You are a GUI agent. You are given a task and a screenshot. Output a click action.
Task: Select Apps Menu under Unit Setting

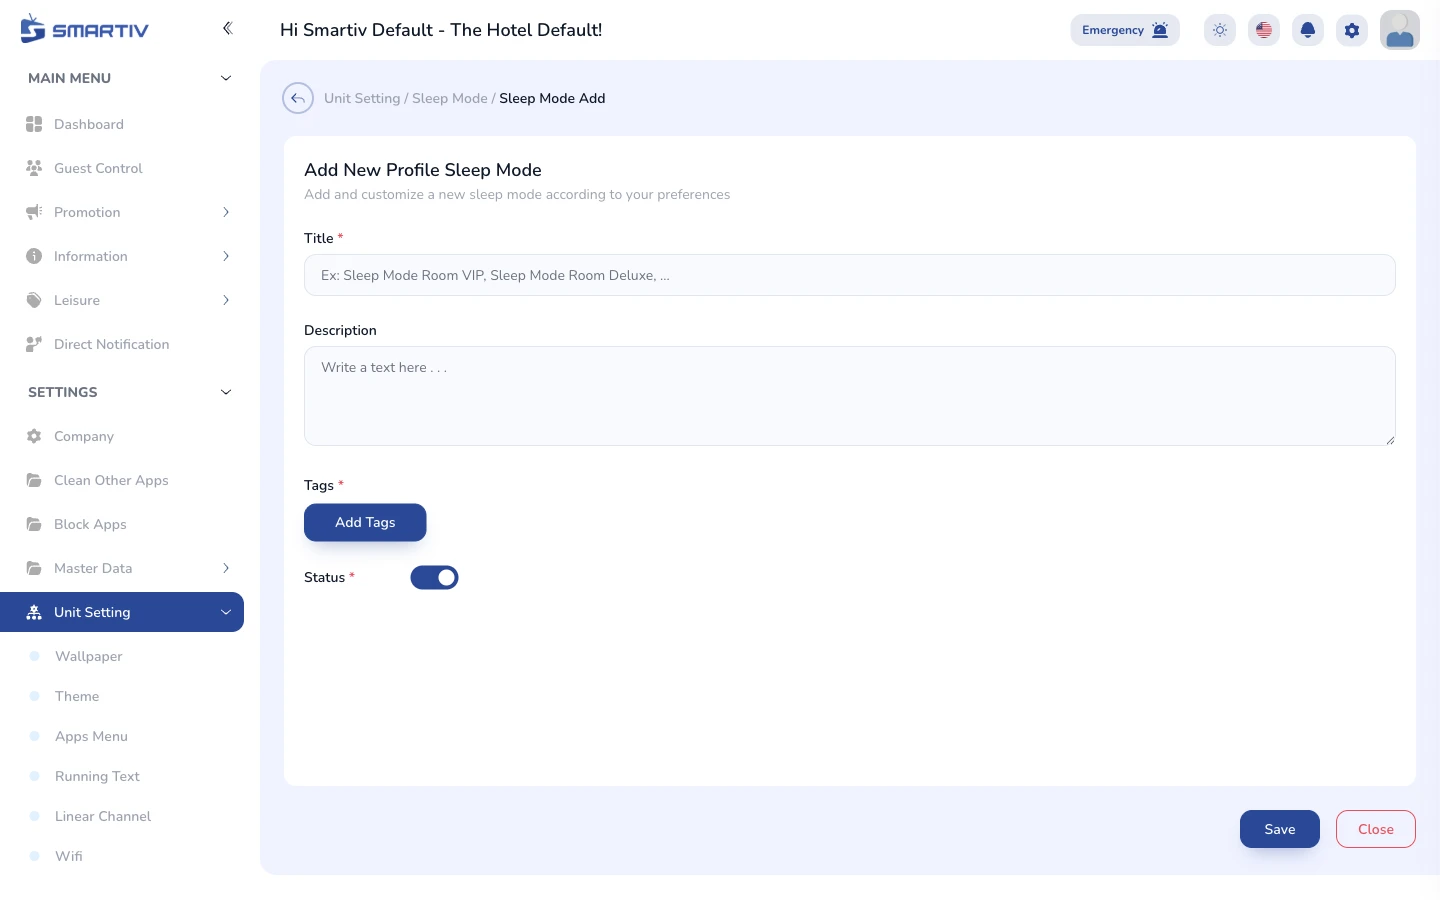(x=91, y=736)
